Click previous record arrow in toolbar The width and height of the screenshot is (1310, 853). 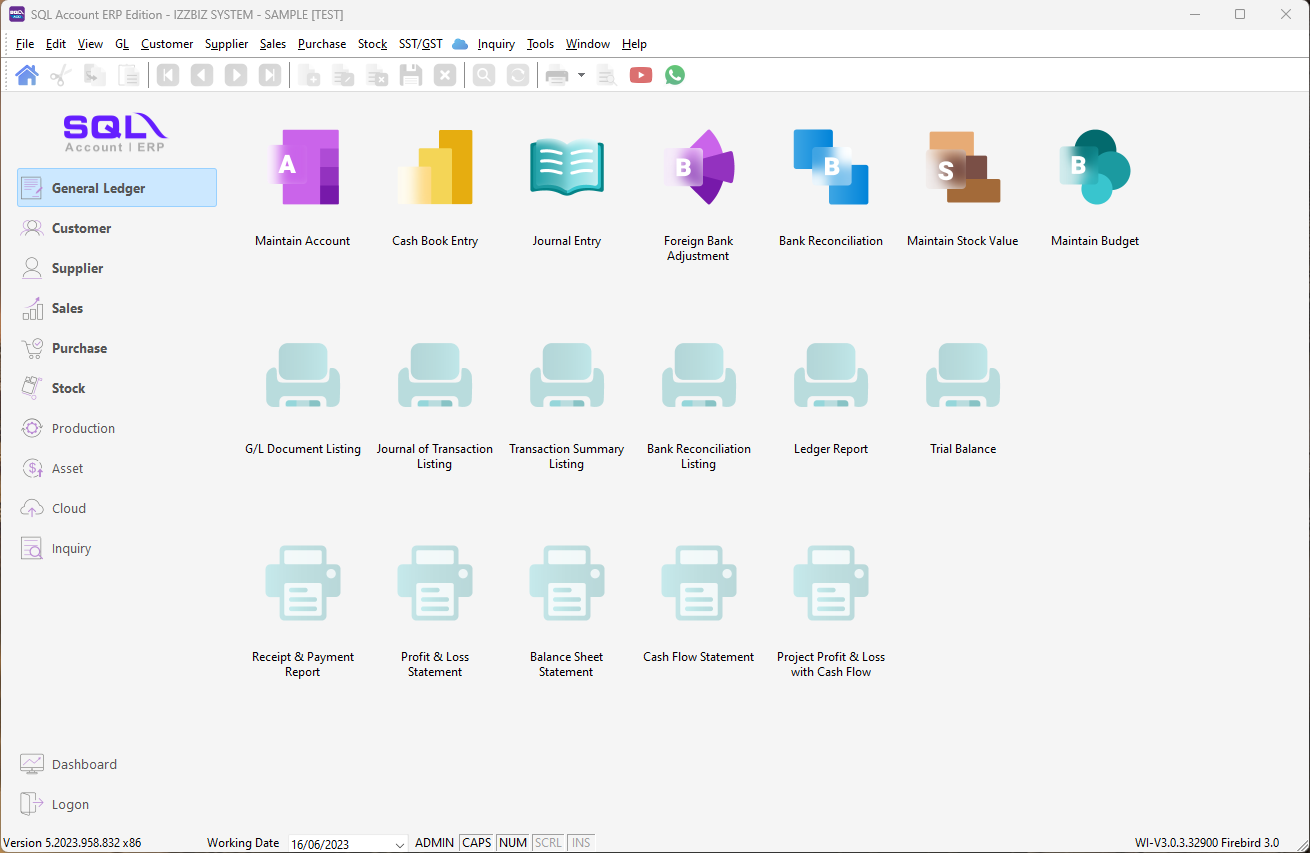(x=202, y=75)
